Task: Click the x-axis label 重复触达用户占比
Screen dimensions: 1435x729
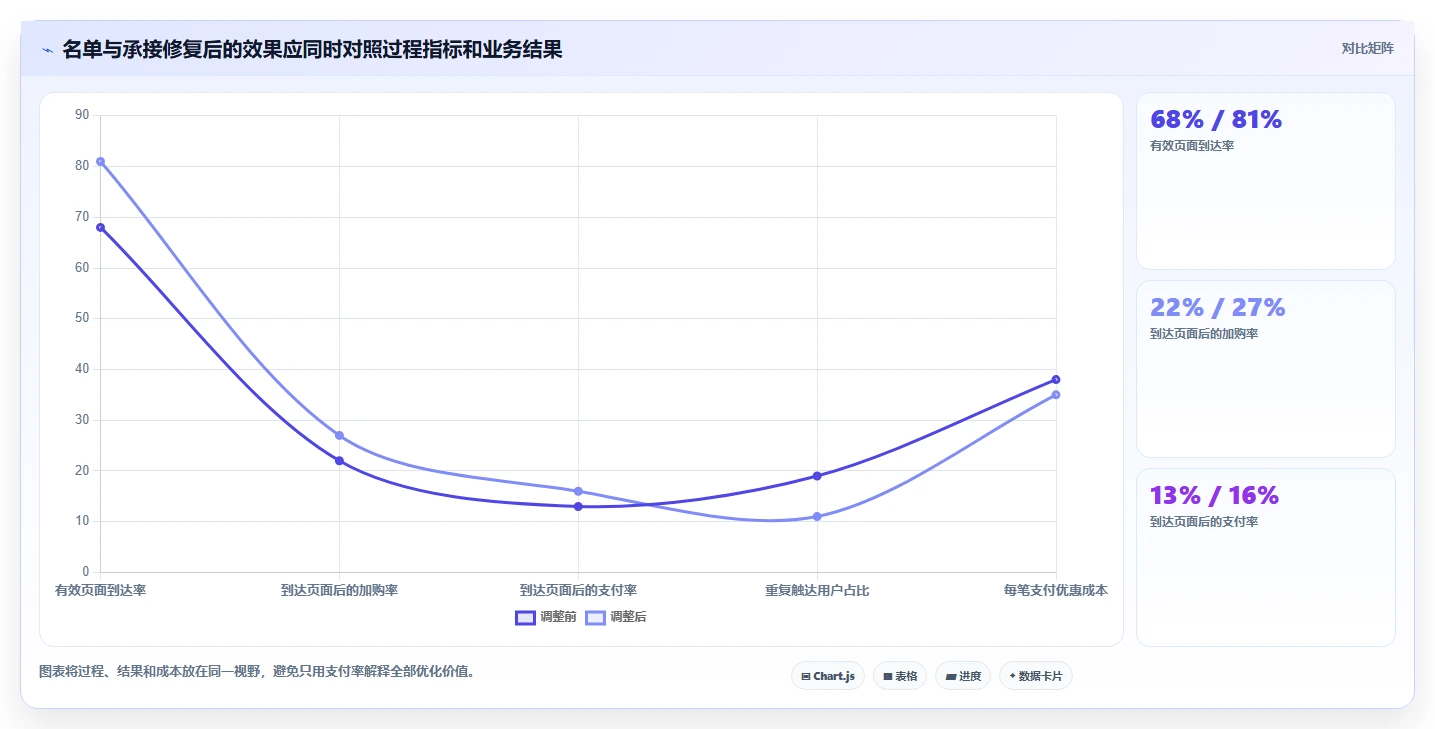Action: pyautogui.click(x=817, y=590)
